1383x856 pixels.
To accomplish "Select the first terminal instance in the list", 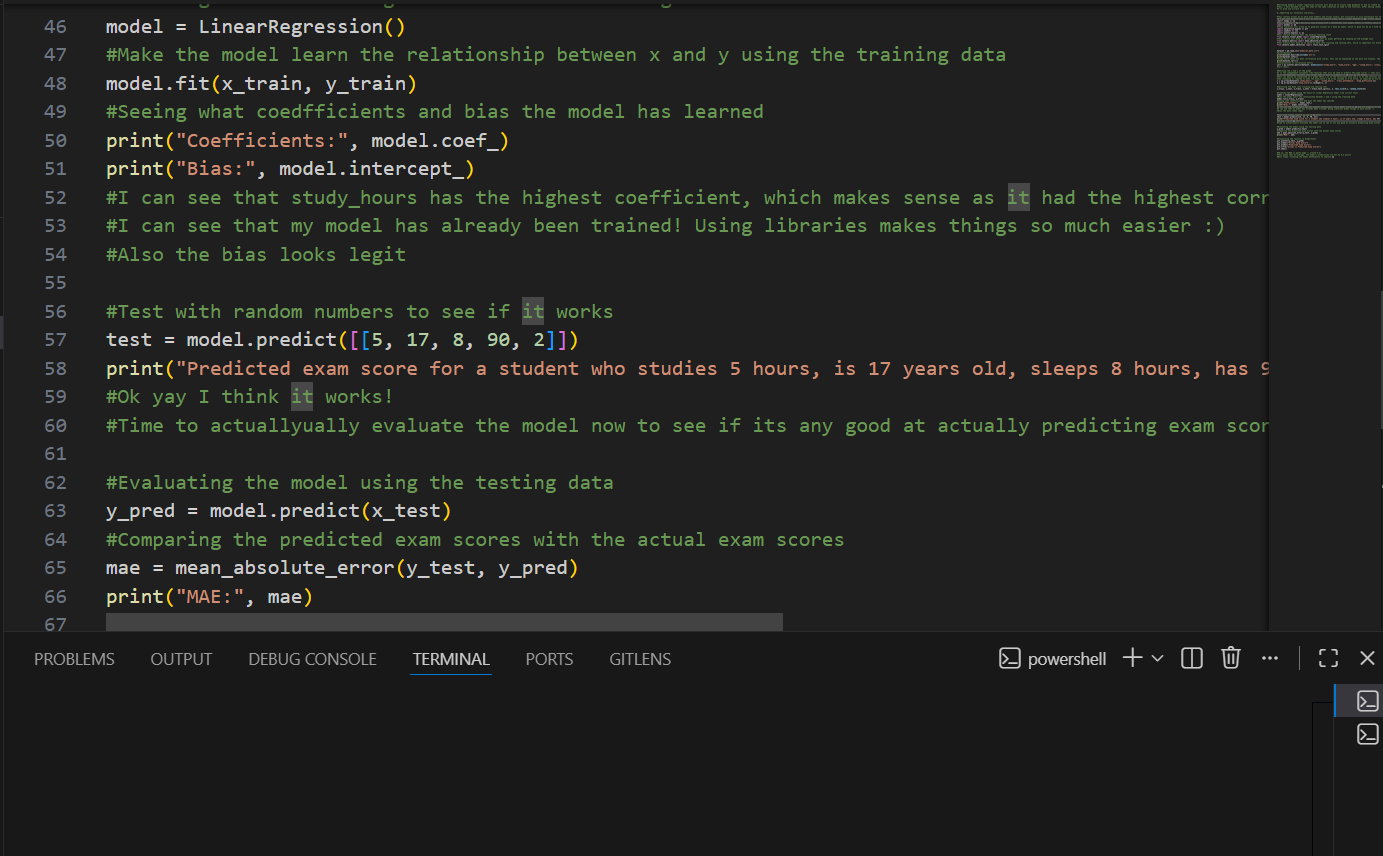I will coord(1367,701).
